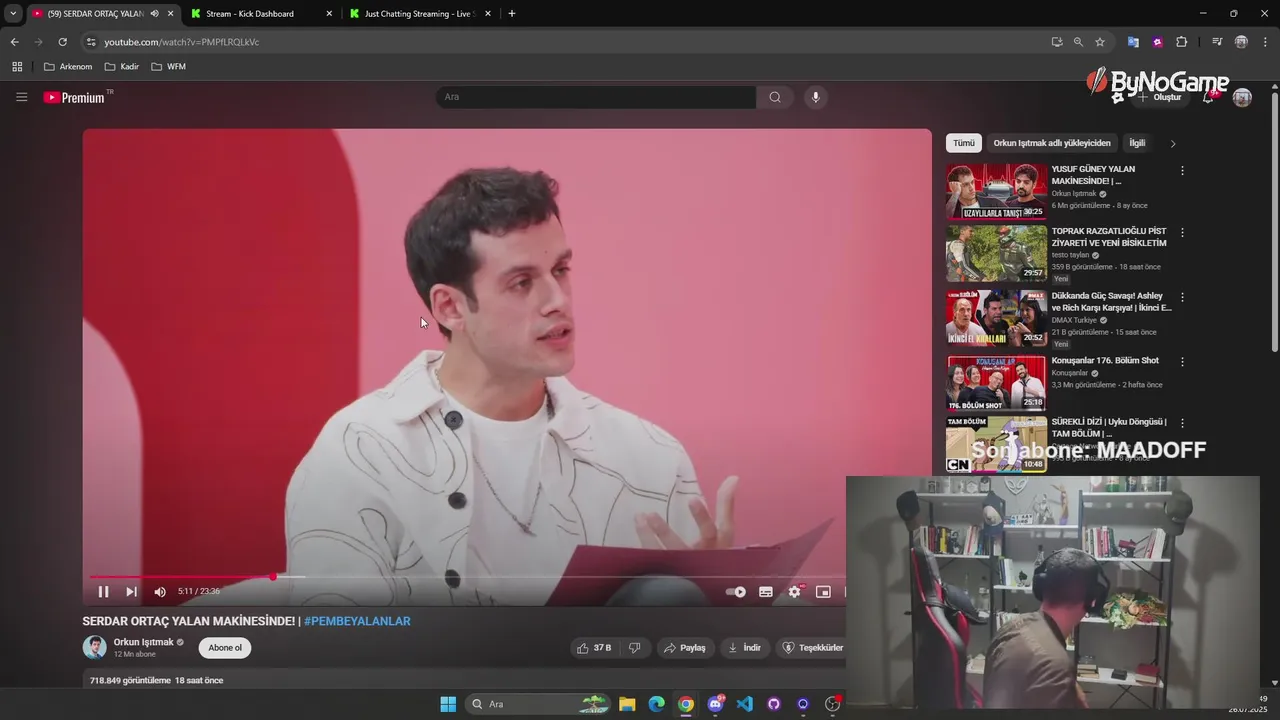
Task: Open the Orkun Işıtmak channel avatar
Action: tap(94, 647)
